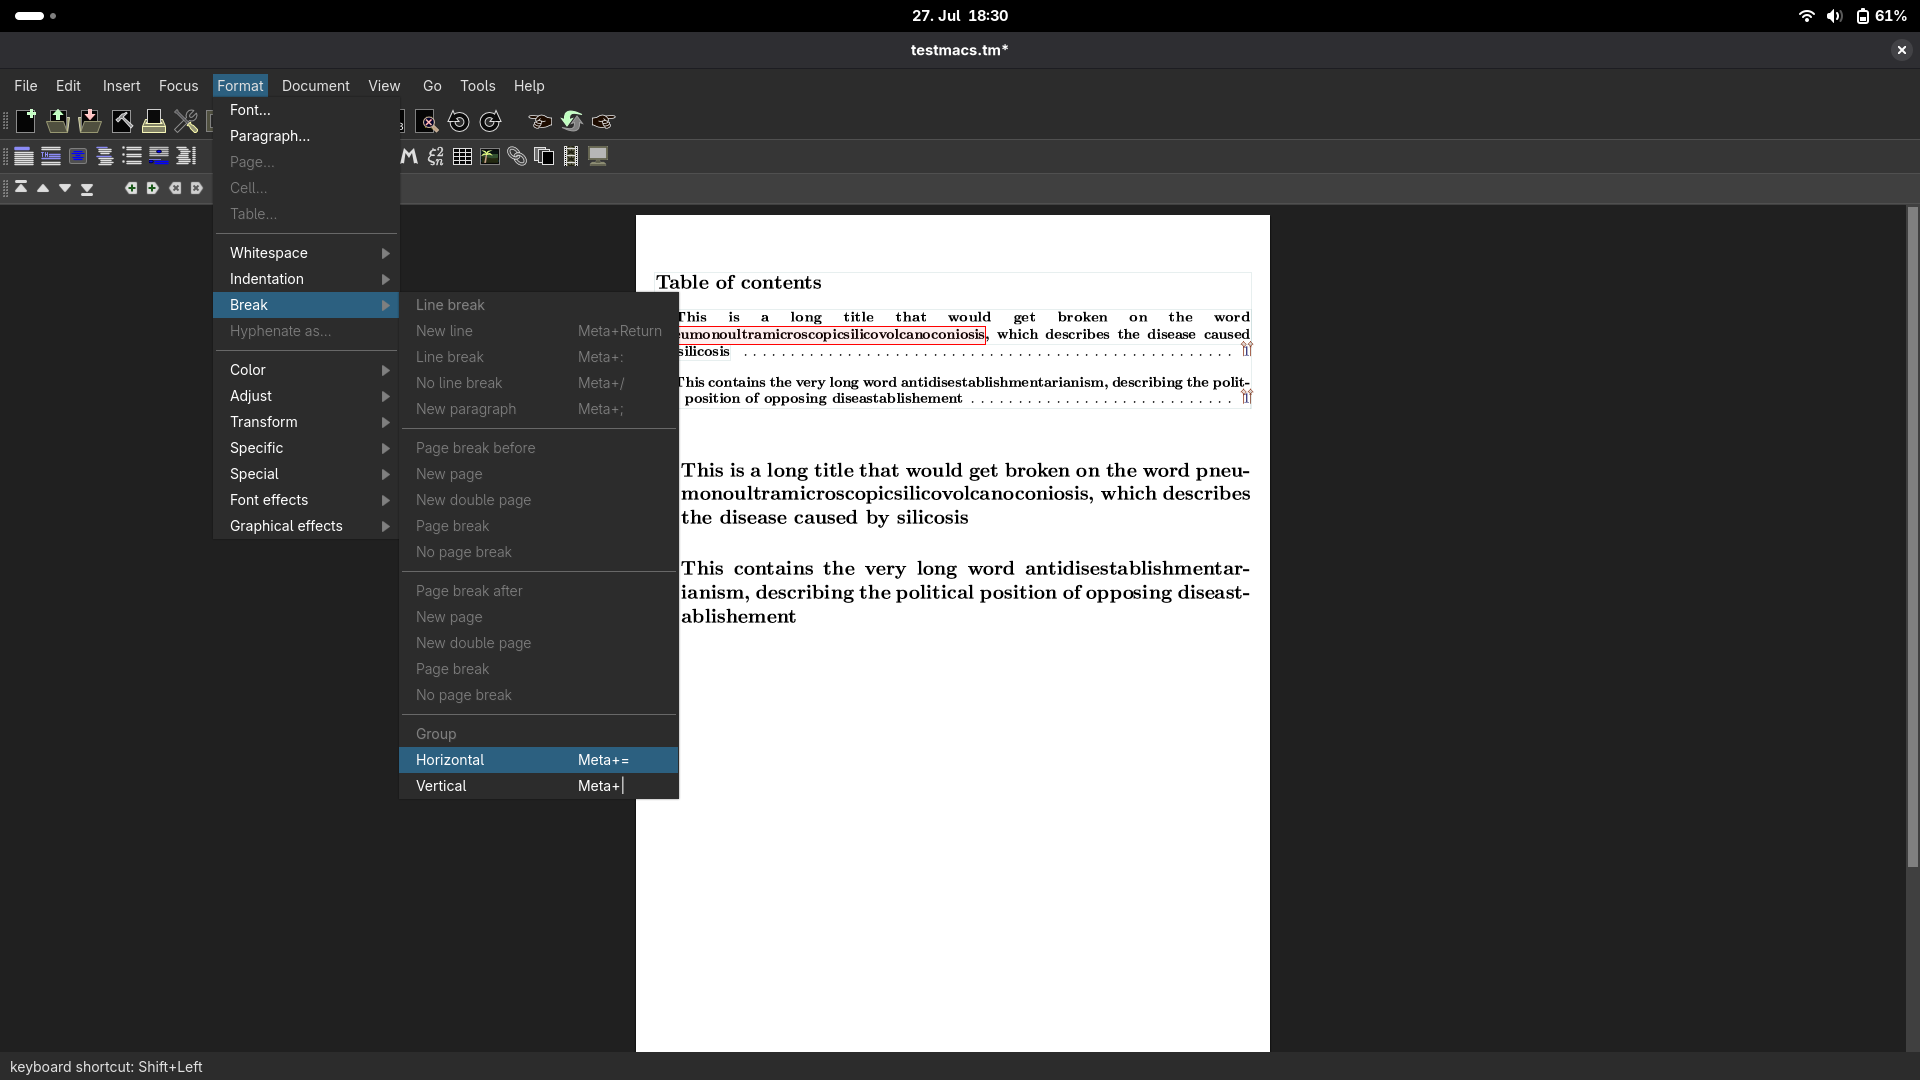Click the plain upward triangle icon
The width and height of the screenshot is (1920, 1080).
click(x=43, y=188)
